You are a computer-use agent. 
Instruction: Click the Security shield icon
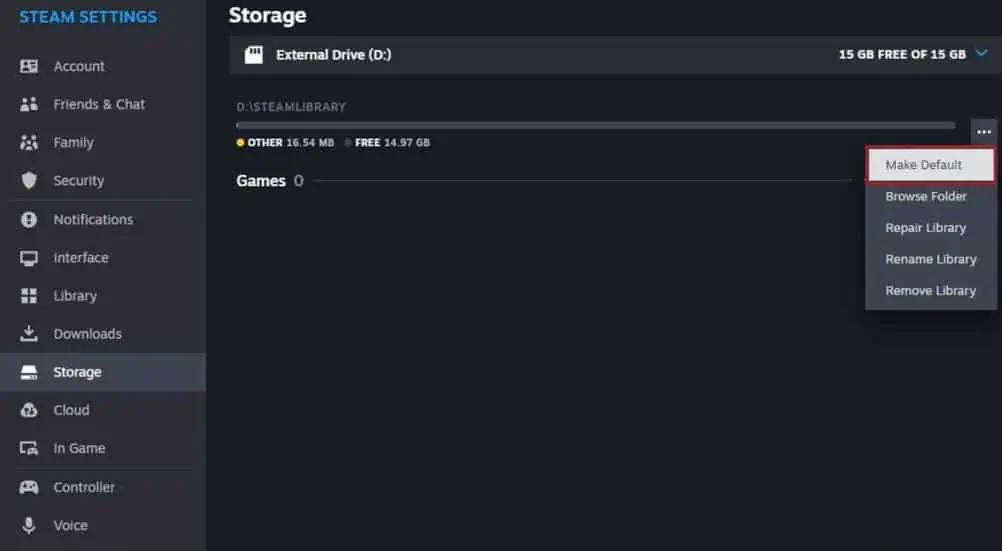29,181
